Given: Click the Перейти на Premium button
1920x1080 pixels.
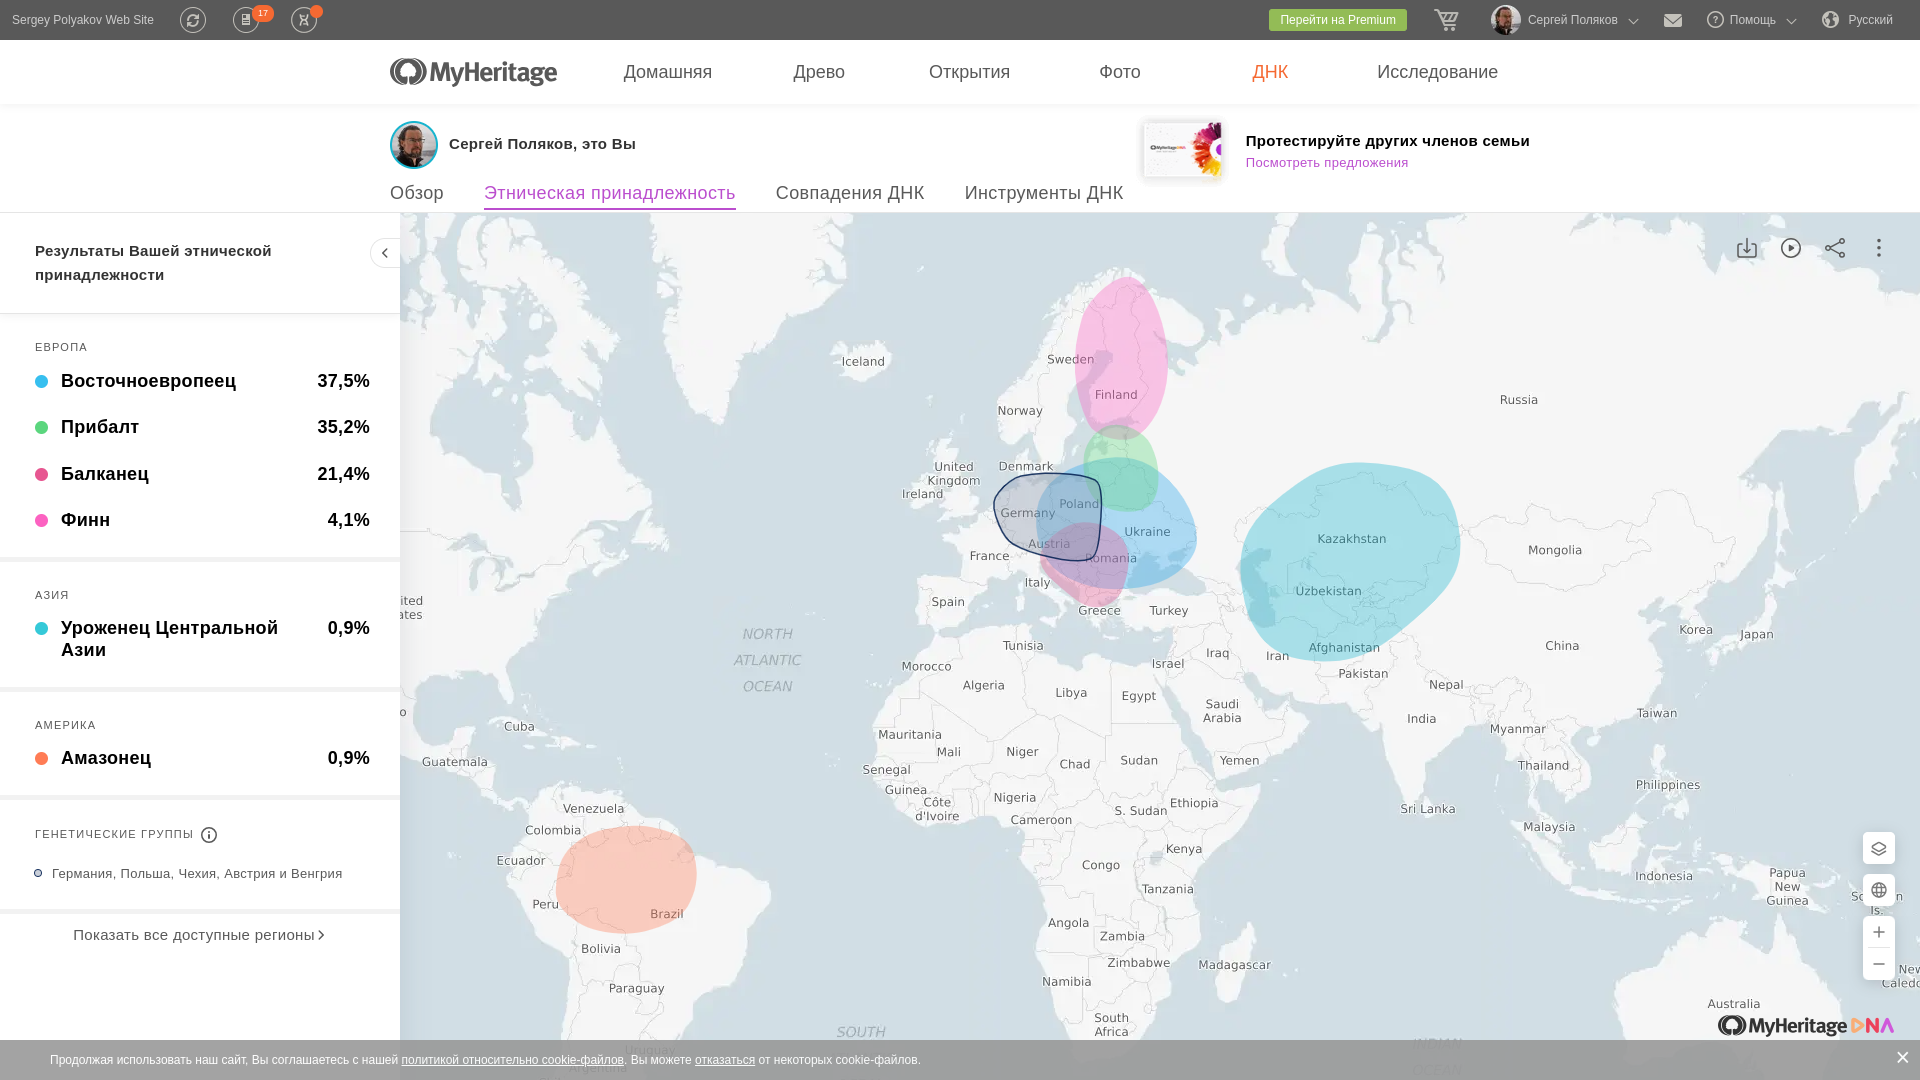Looking at the screenshot, I should 1337,20.
